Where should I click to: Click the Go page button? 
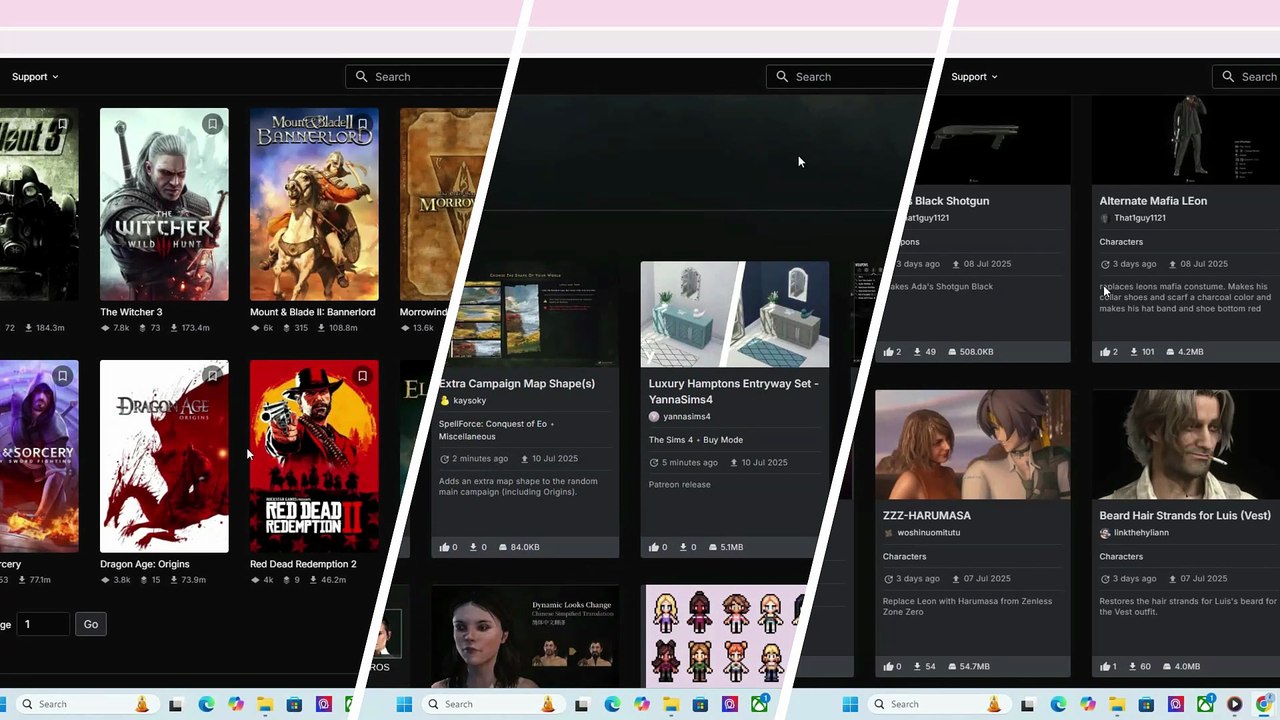point(91,624)
